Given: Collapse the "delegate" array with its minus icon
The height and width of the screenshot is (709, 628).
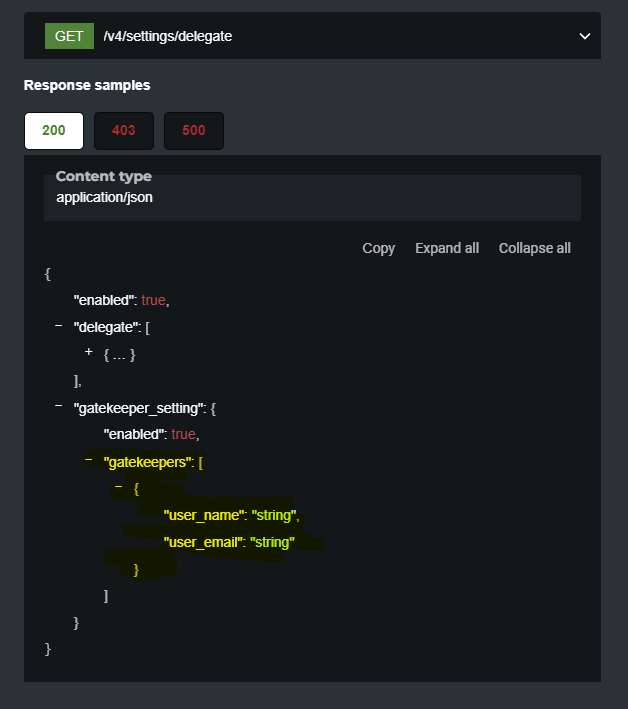Looking at the screenshot, I should coord(59,326).
